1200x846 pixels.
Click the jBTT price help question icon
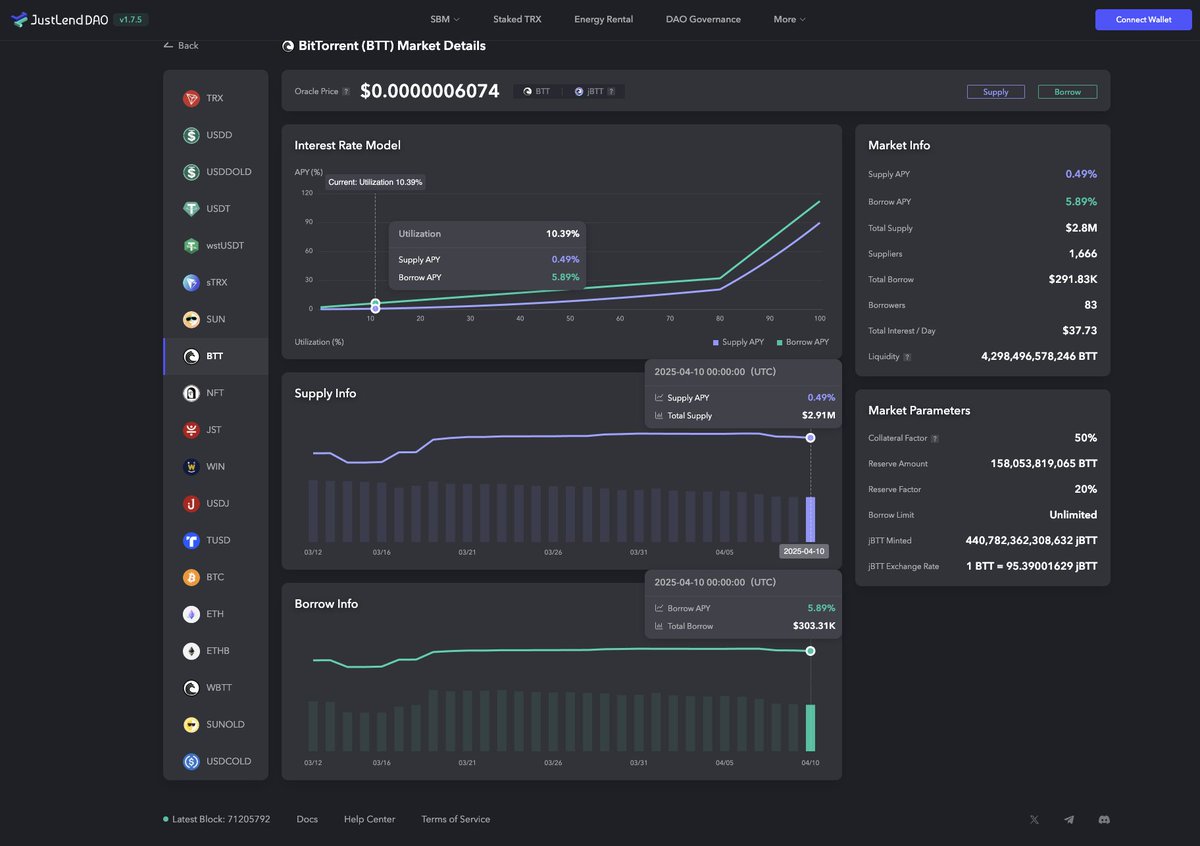point(611,91)
